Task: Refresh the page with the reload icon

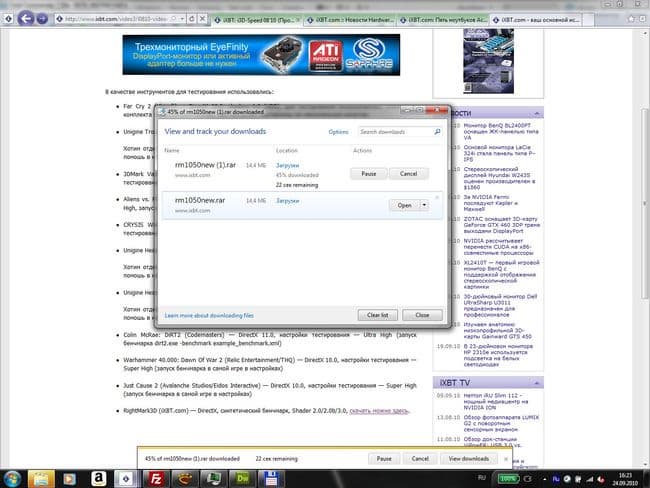Action: 192,19
